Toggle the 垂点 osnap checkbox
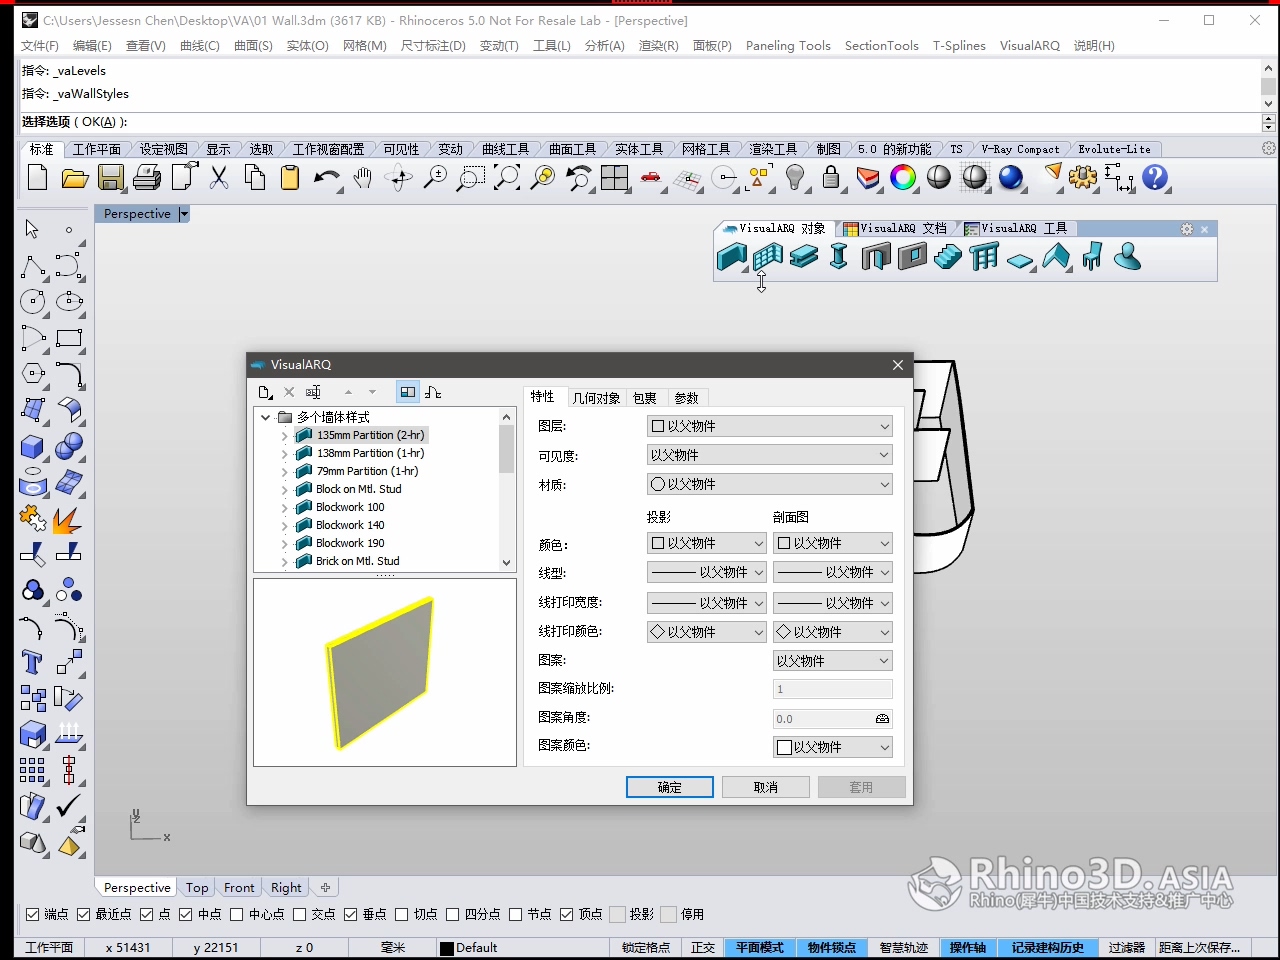This screenshot has height=960, width=1280. coord(351,914)
